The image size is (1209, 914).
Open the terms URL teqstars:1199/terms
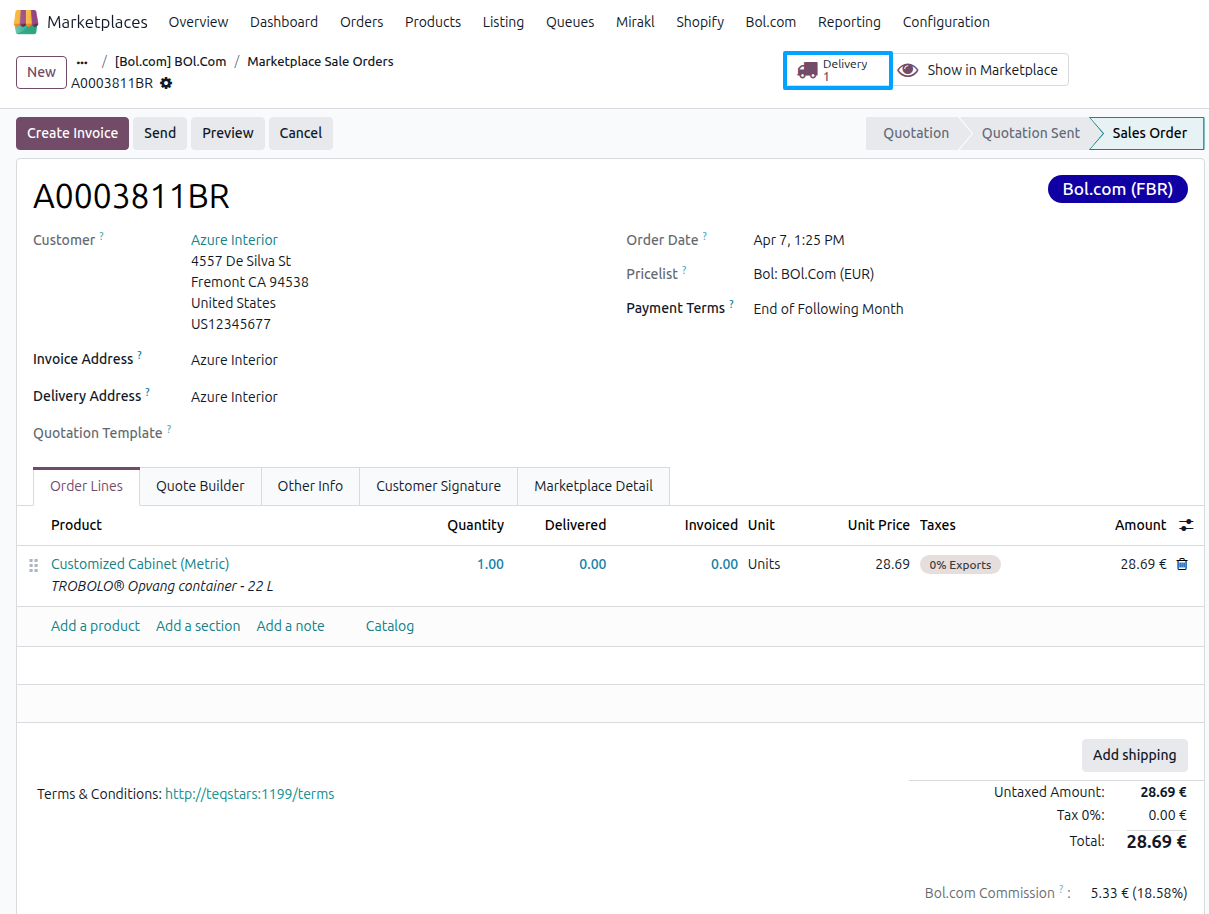[249, 794]
